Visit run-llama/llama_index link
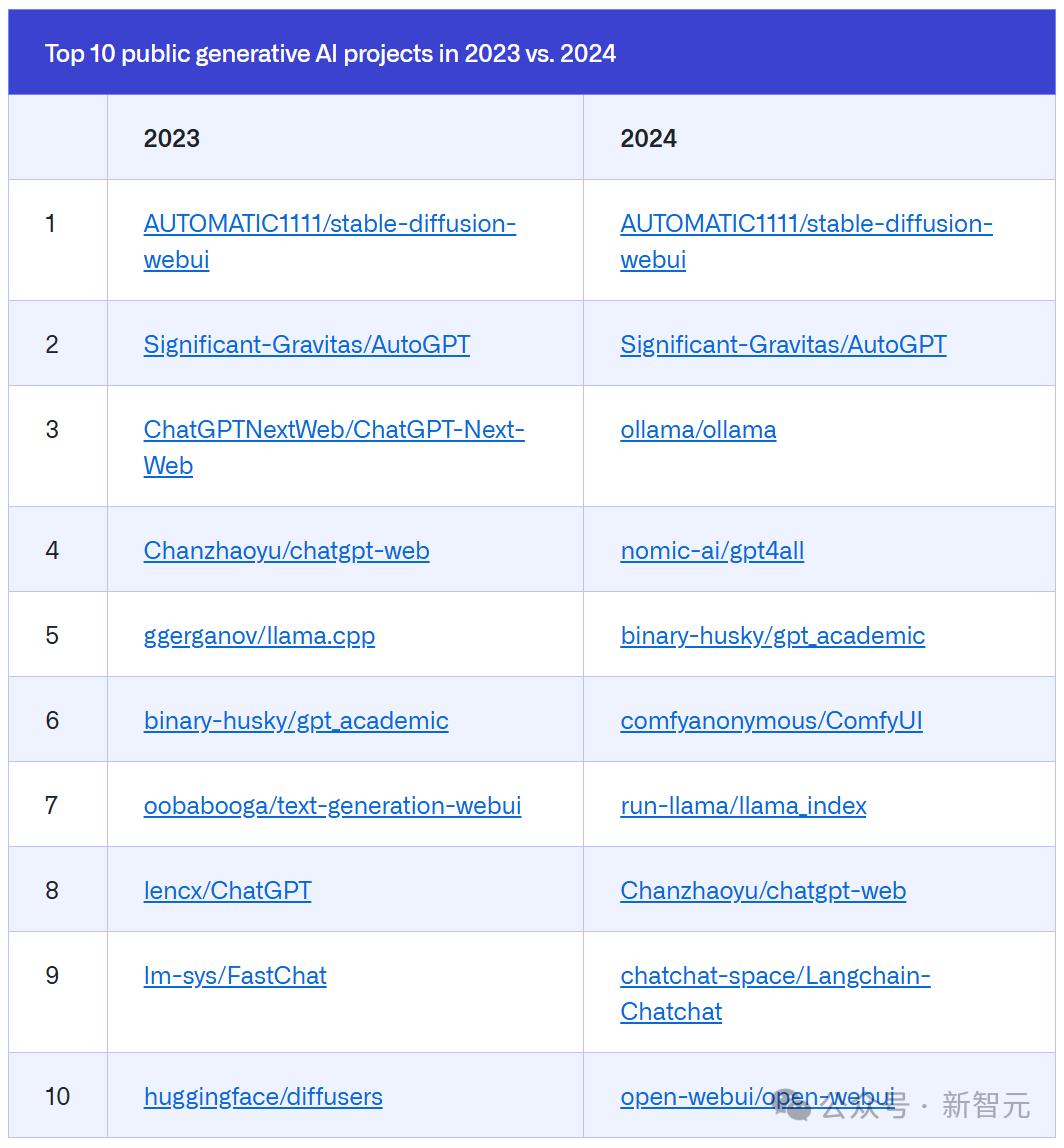This screenshot has height=1148, width=1064. click(x=743, y=805)
